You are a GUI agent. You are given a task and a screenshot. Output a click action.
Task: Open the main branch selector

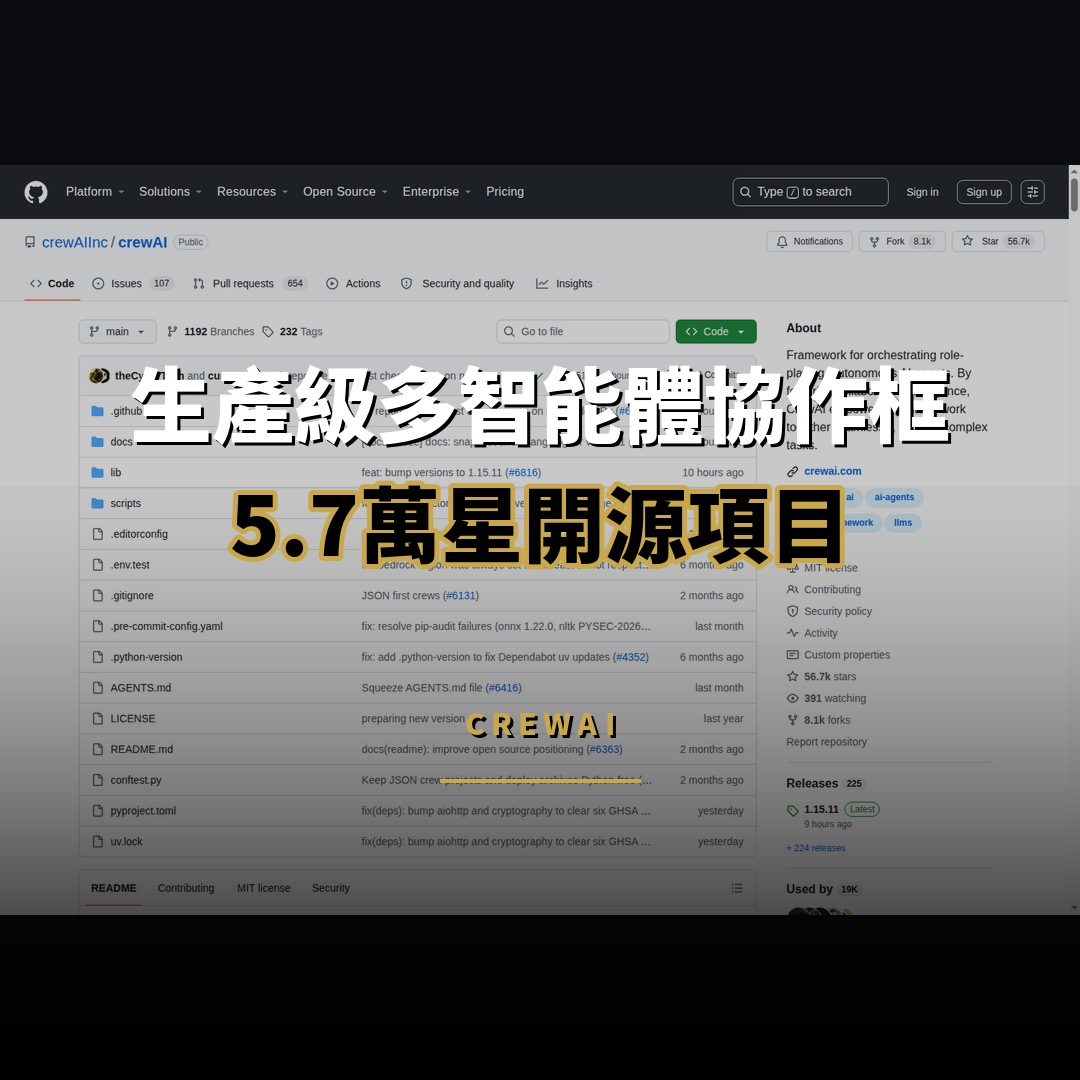point(117,331)
